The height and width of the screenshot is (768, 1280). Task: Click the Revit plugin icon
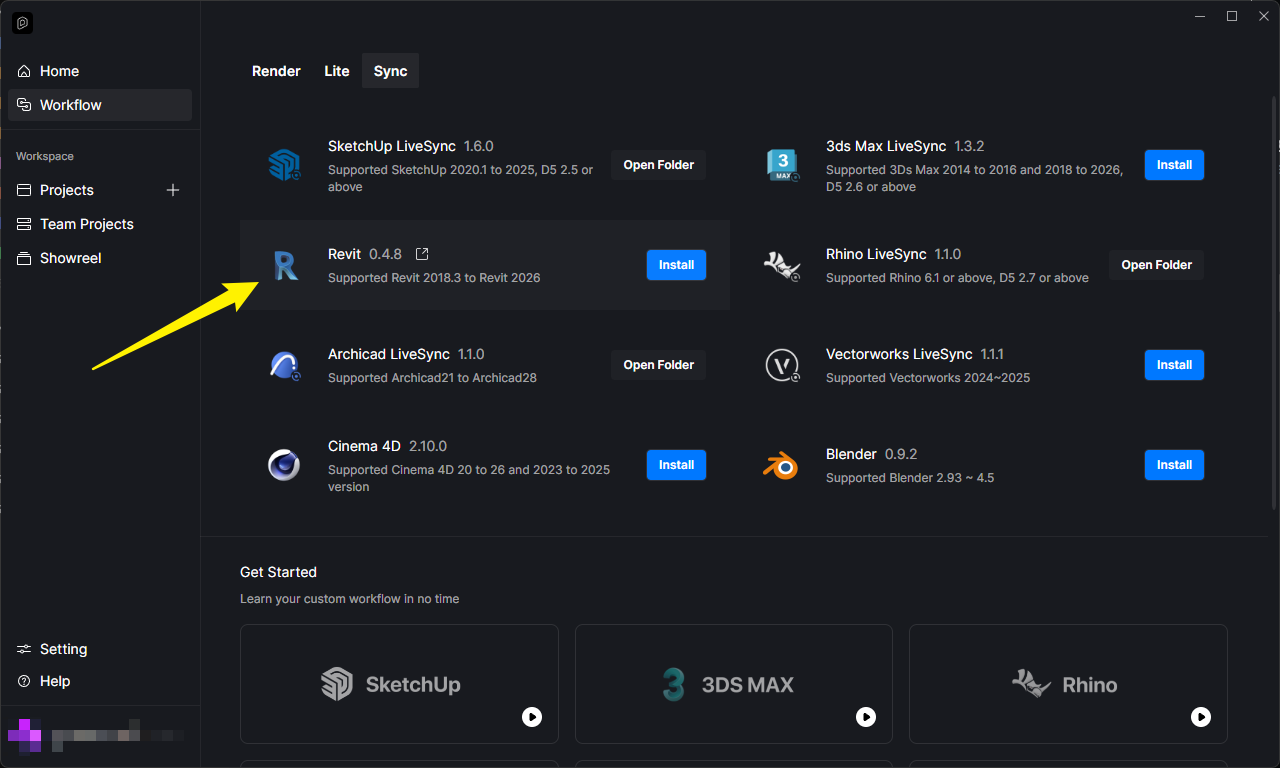coord(284,265)
